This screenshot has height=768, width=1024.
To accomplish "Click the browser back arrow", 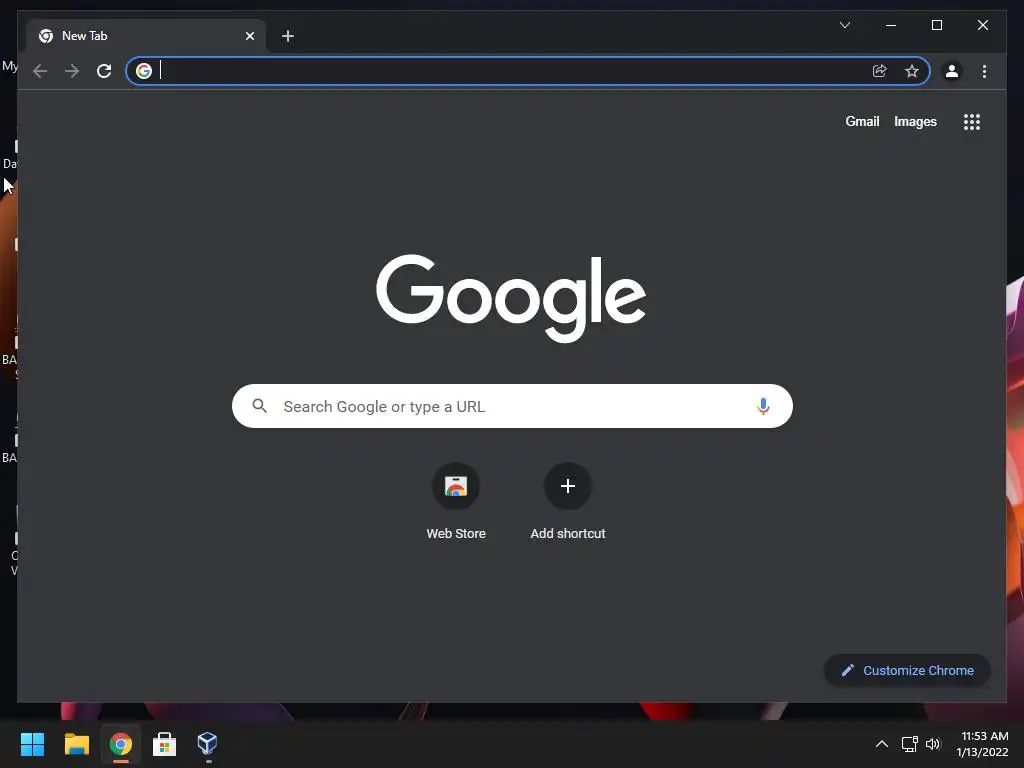I will coord(40,71).
